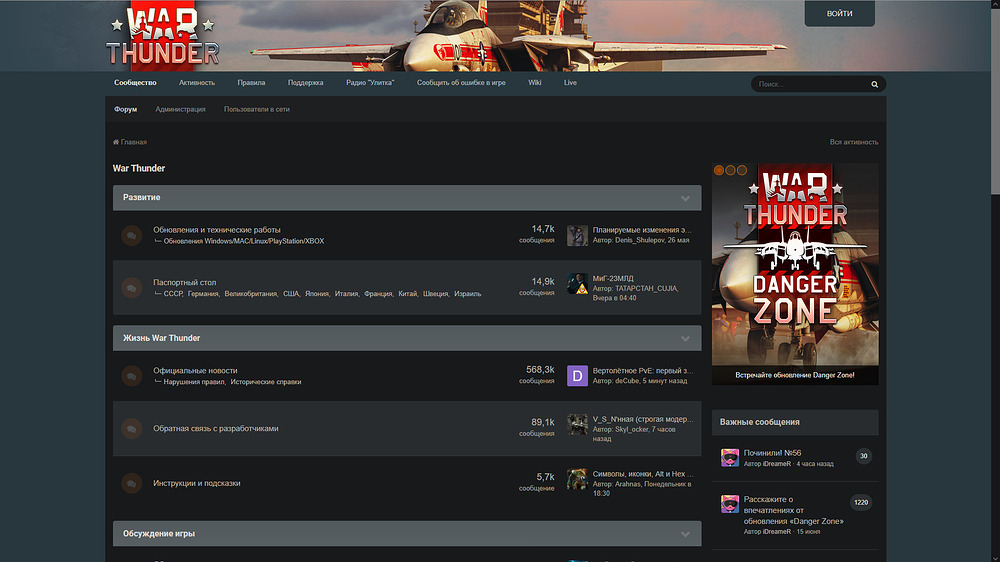
Task: Open Обратная связь с разработчиками forum
Action: 216,429
